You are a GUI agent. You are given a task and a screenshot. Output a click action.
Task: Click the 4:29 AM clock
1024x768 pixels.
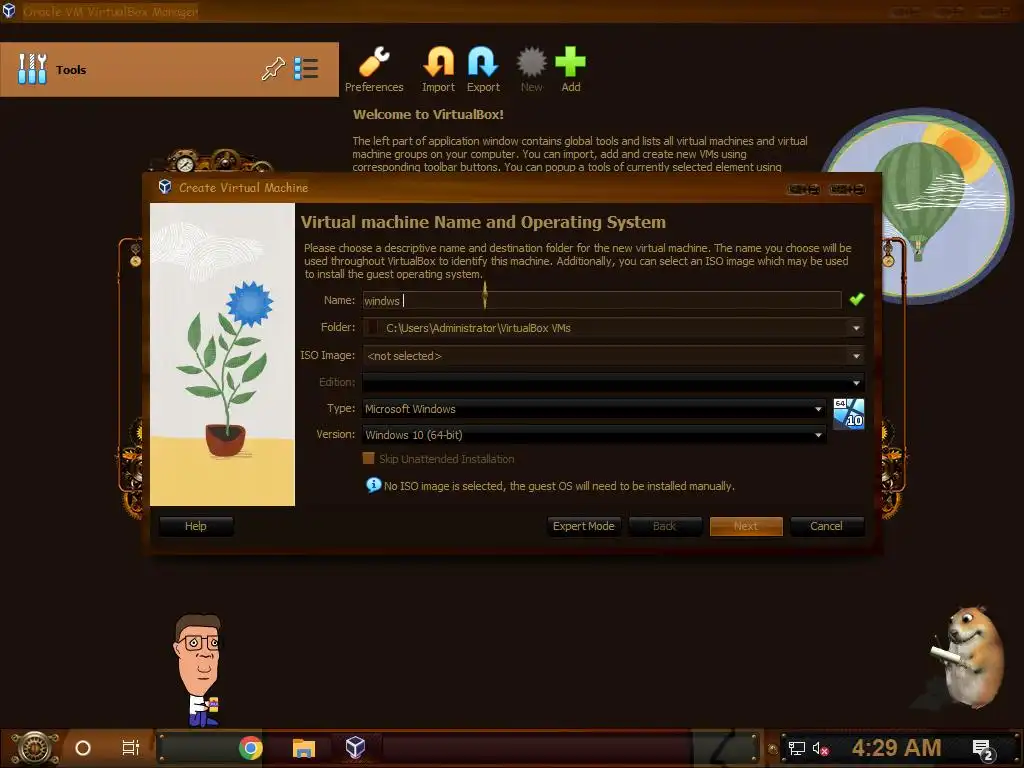[896, 748]
